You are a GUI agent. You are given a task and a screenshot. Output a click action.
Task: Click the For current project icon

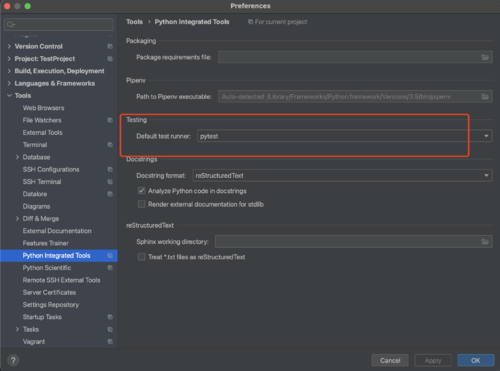click(x=250, y=22)
